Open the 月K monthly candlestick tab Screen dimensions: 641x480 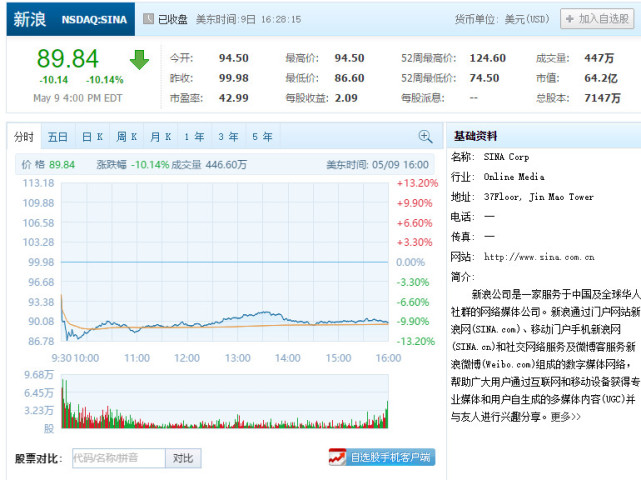coord(160,137)
